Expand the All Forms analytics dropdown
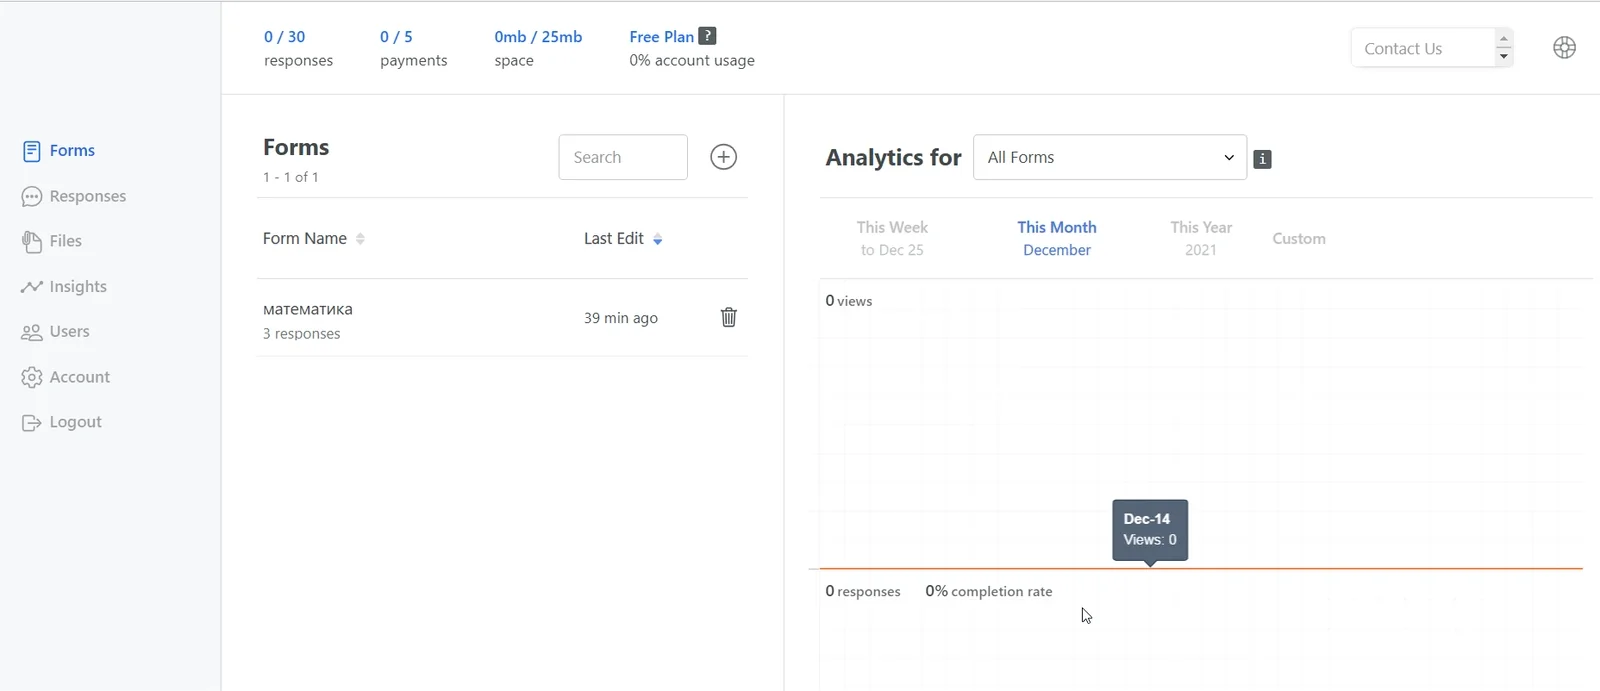Viewport: 1600px width, 691px height. tap(1110, 157)
